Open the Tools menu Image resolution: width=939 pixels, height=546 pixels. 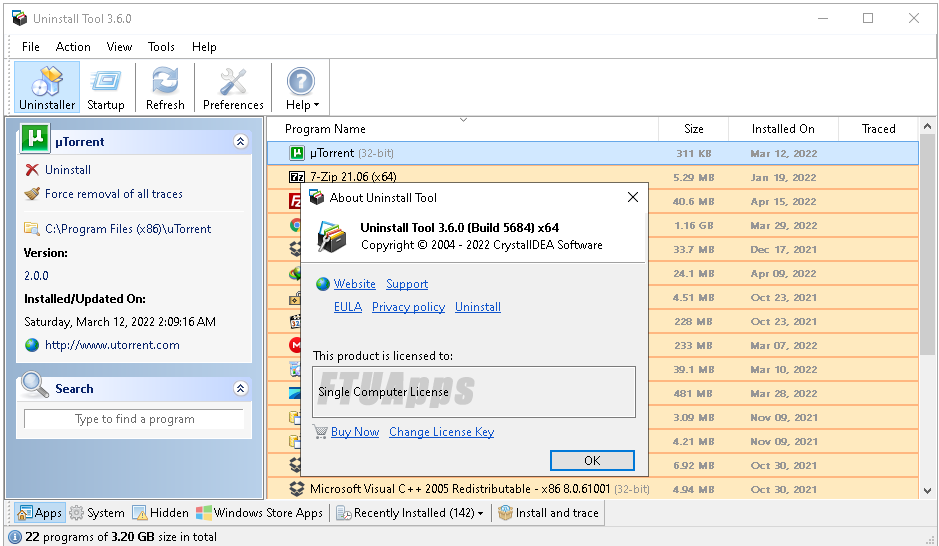coord(161,47)
